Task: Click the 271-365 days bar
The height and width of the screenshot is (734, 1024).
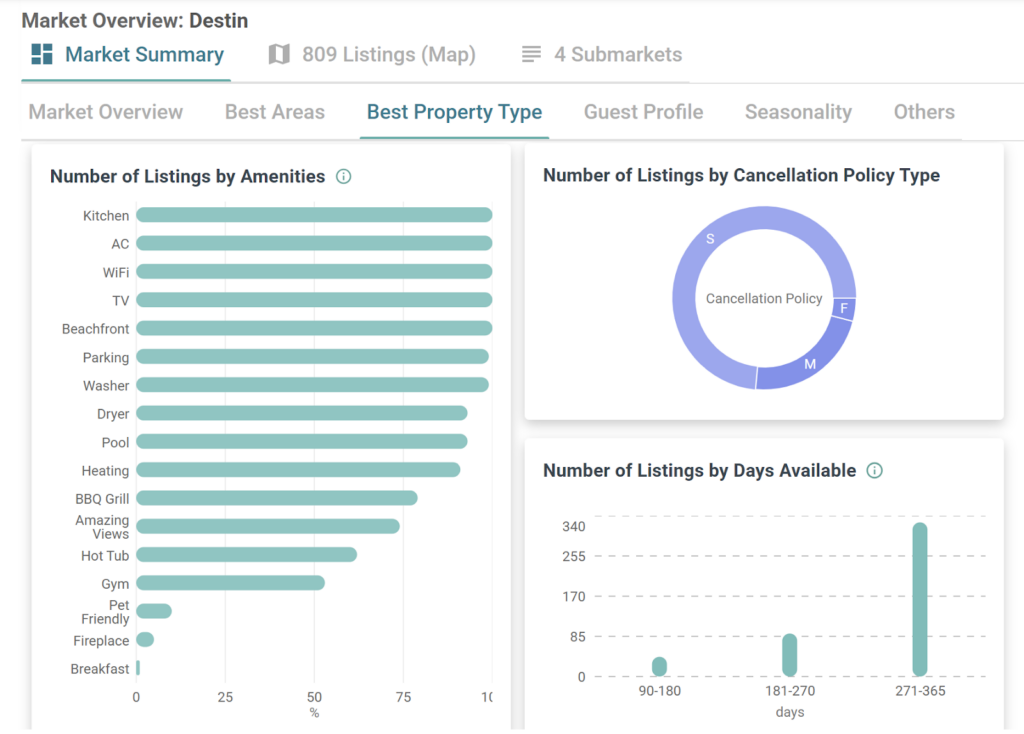Action: [920, 600]
